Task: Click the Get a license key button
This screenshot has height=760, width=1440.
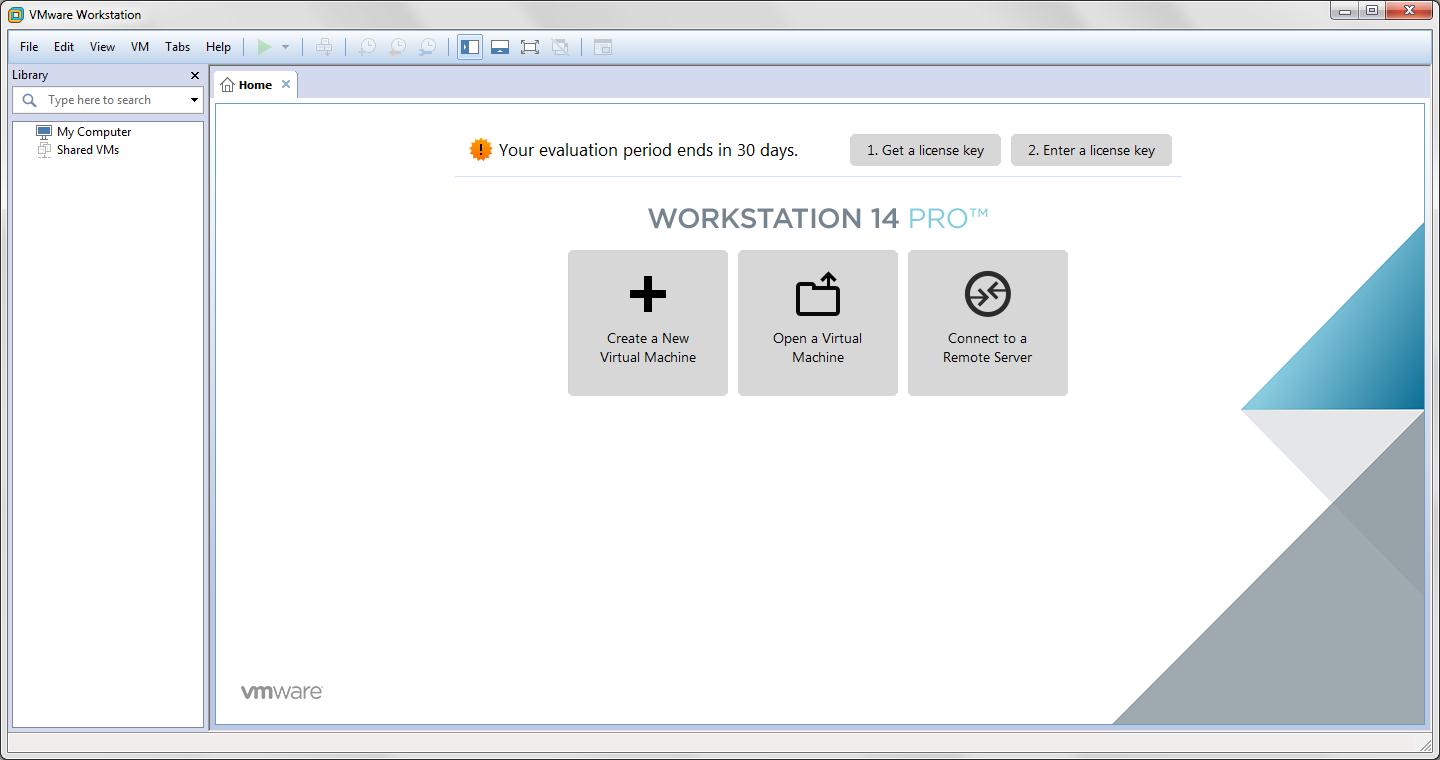Action: [924, 150]
